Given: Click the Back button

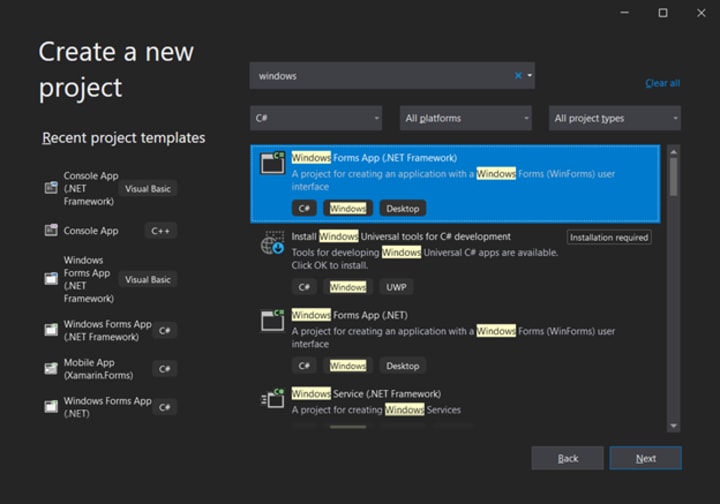Looking at the screenshot, I should point(568,458).
